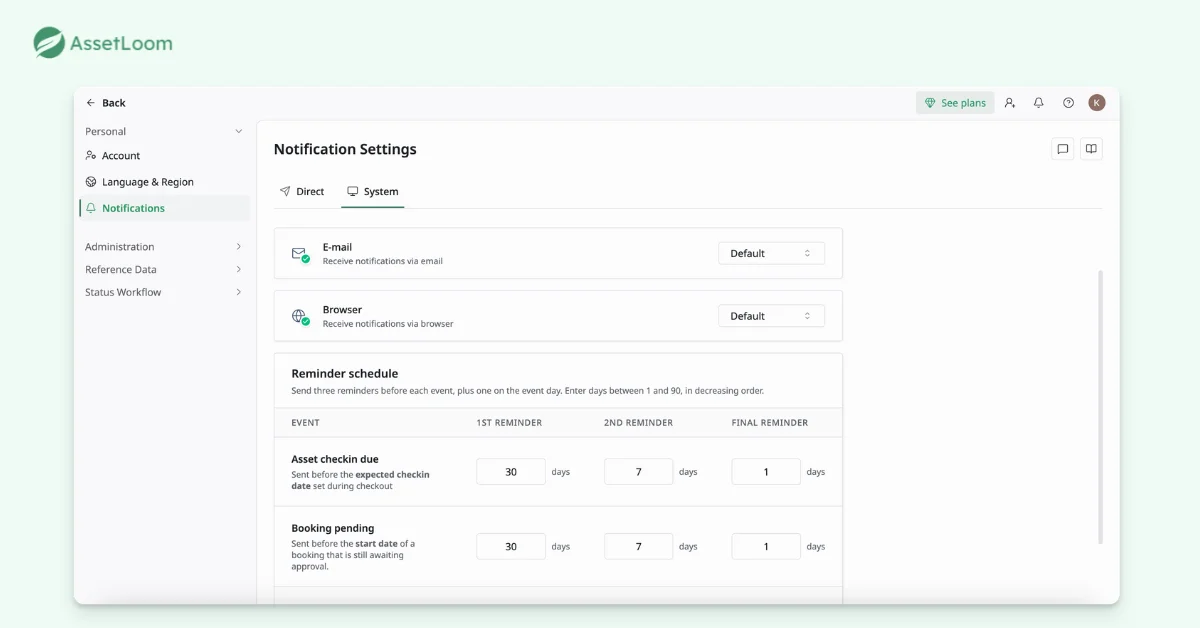Screen dimensions: 1200x628
Task: Edit Asset checkin due 2nd reminder field
Action: click(639, 472)
